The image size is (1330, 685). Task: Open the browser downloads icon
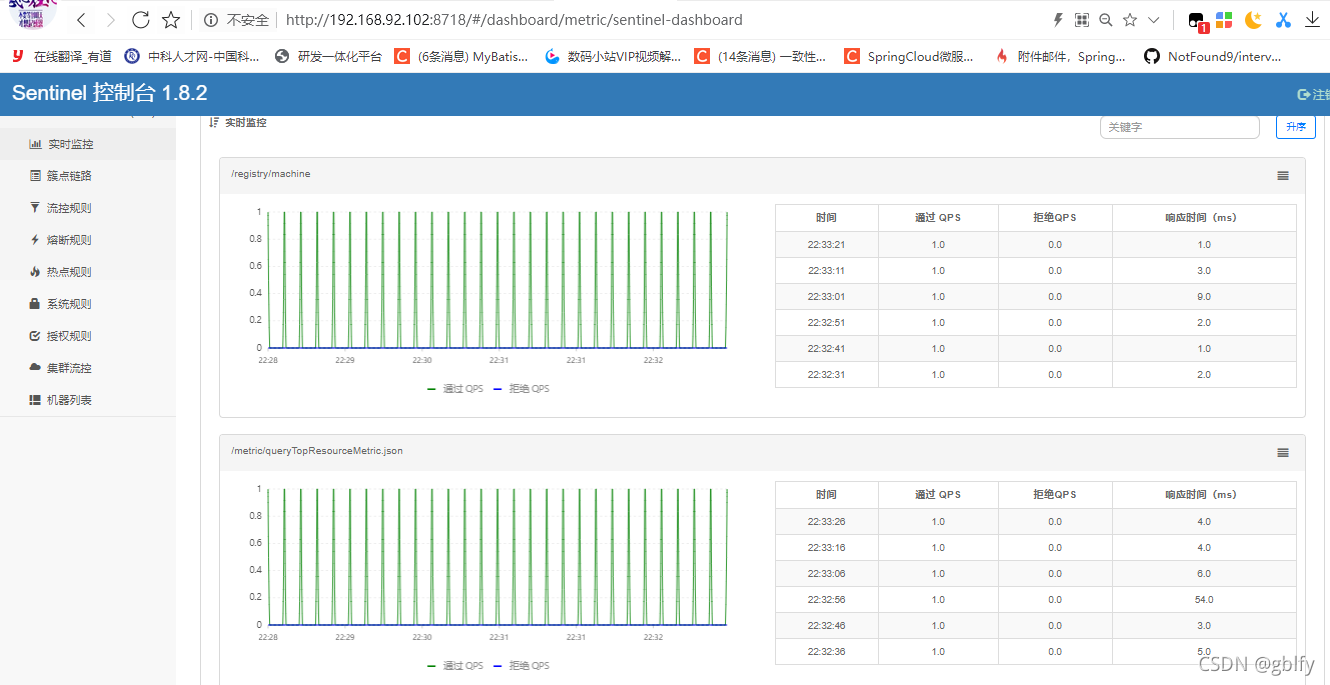[1313, 20]
